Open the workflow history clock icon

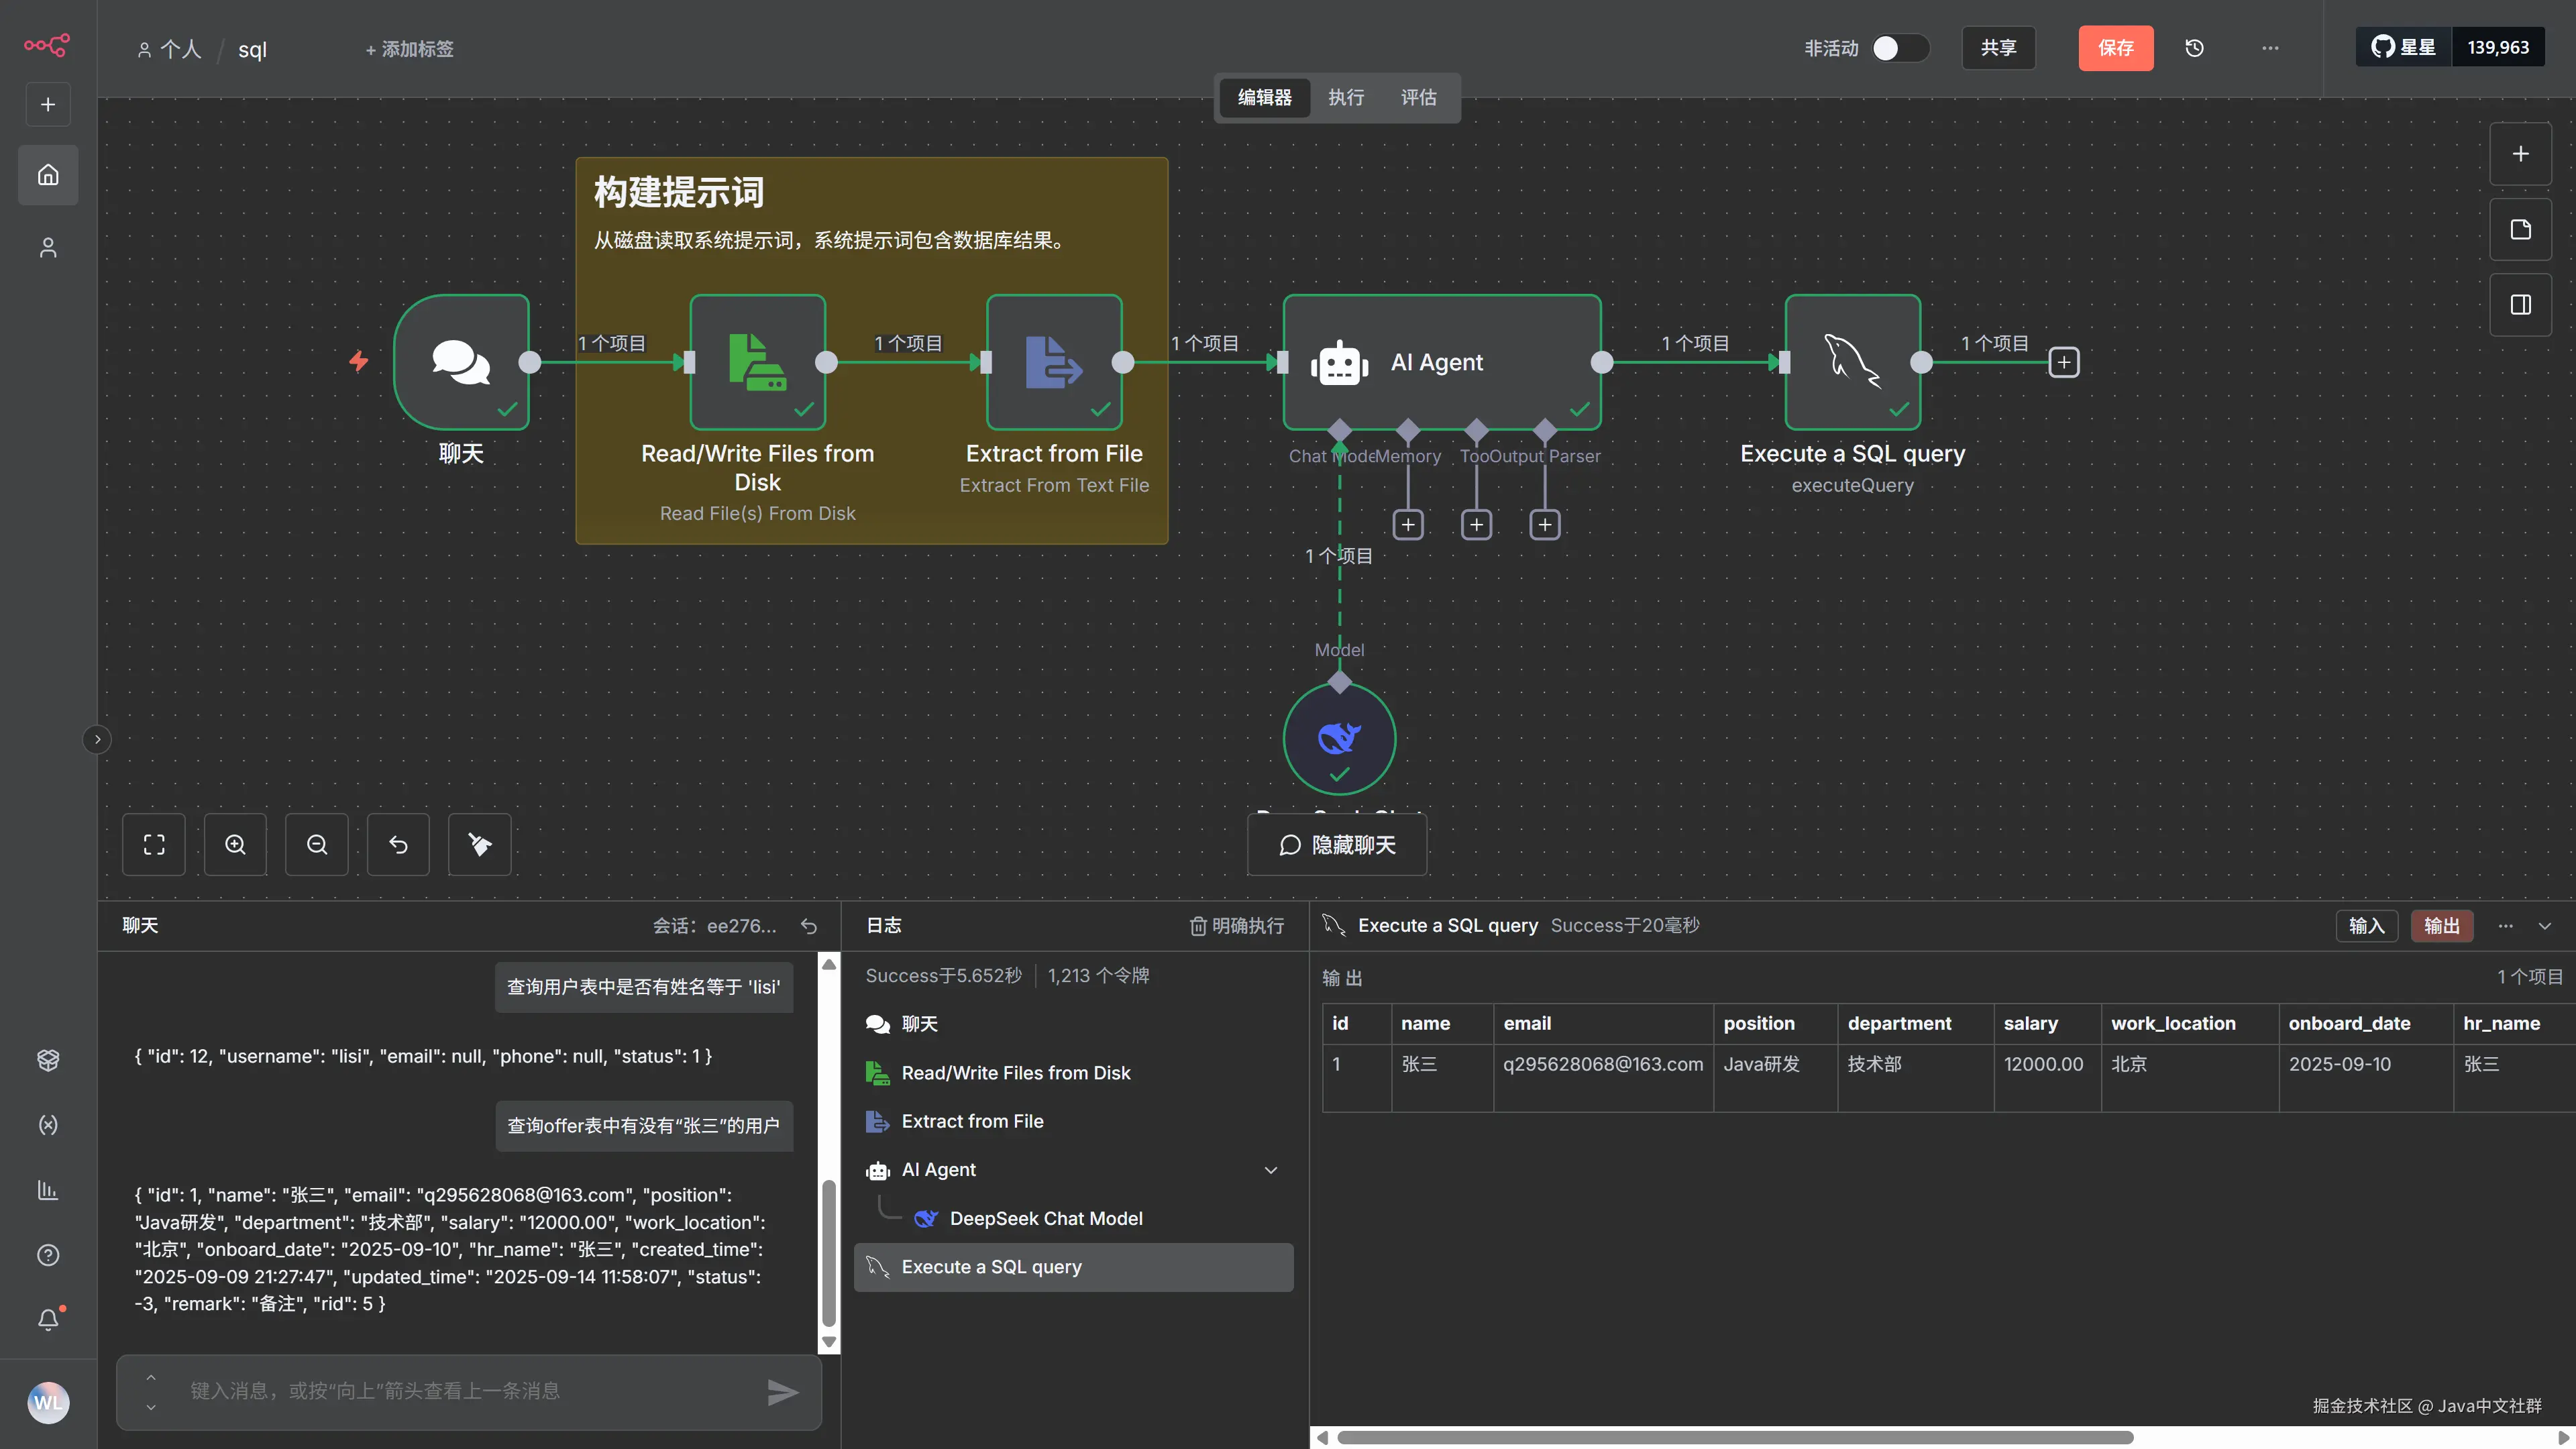(2194, 48)
